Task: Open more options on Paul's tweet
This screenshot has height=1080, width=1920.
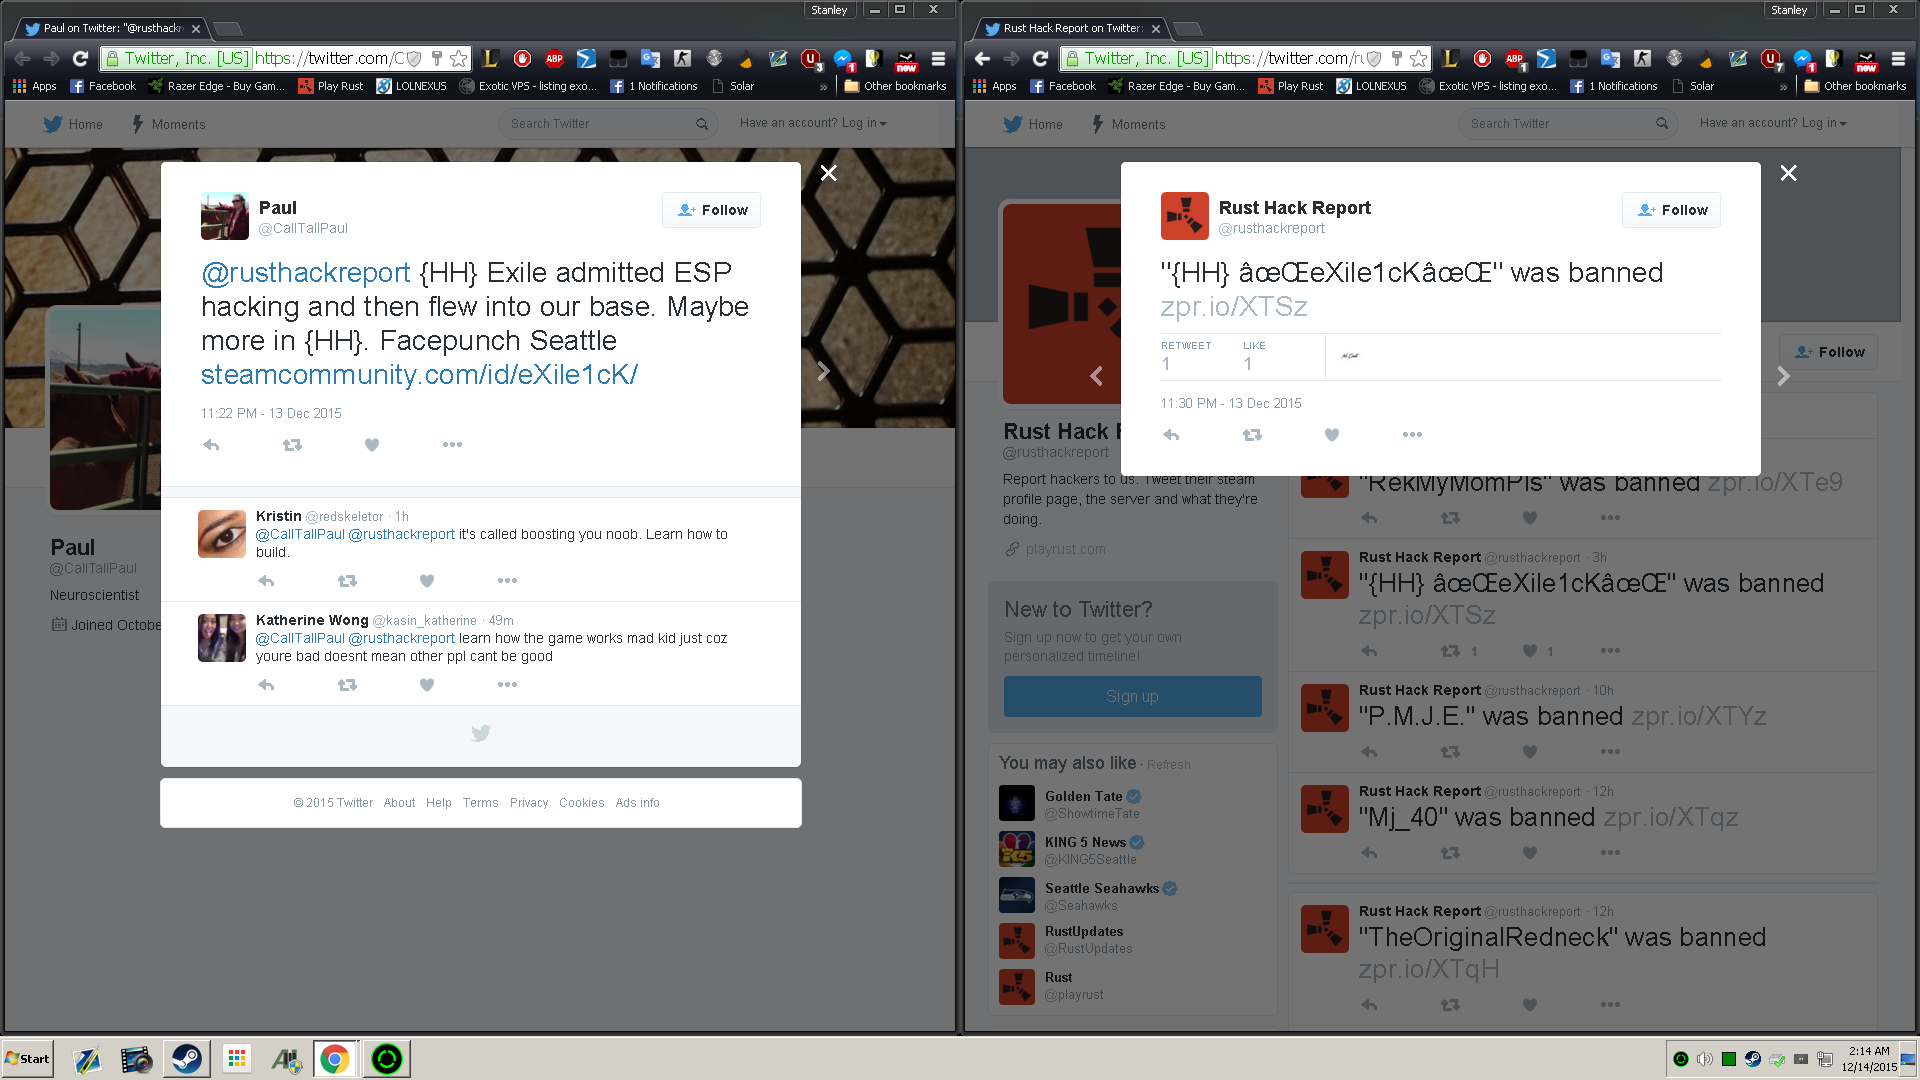Action: (x=452, y=445)
